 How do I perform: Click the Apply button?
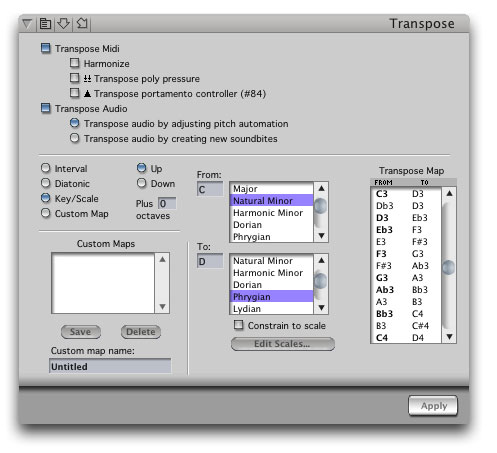pyautogui.click(x=433, y=406)
